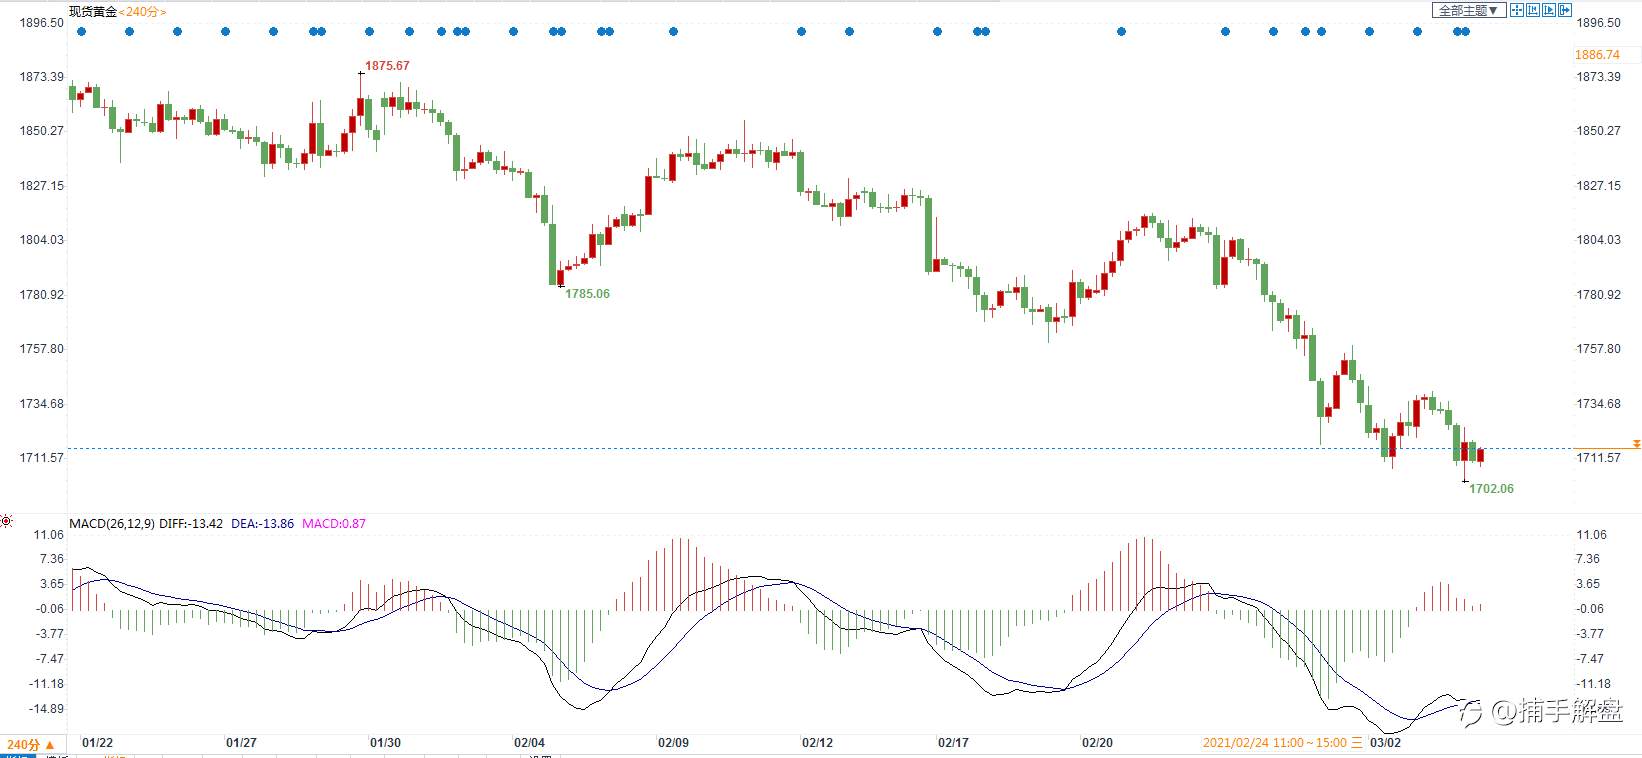This screenshot has height=758, width=1642.
Task: Click the MACD(26,12,9) indicator label
Action: click(x=112, y=524)
